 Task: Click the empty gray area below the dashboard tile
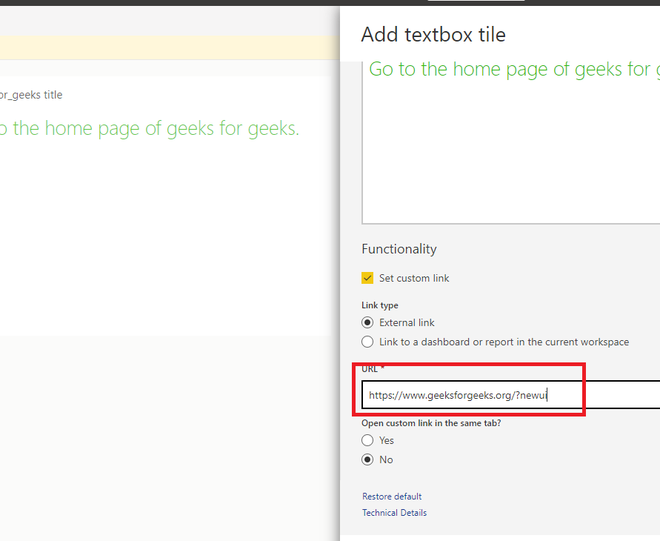170,430
